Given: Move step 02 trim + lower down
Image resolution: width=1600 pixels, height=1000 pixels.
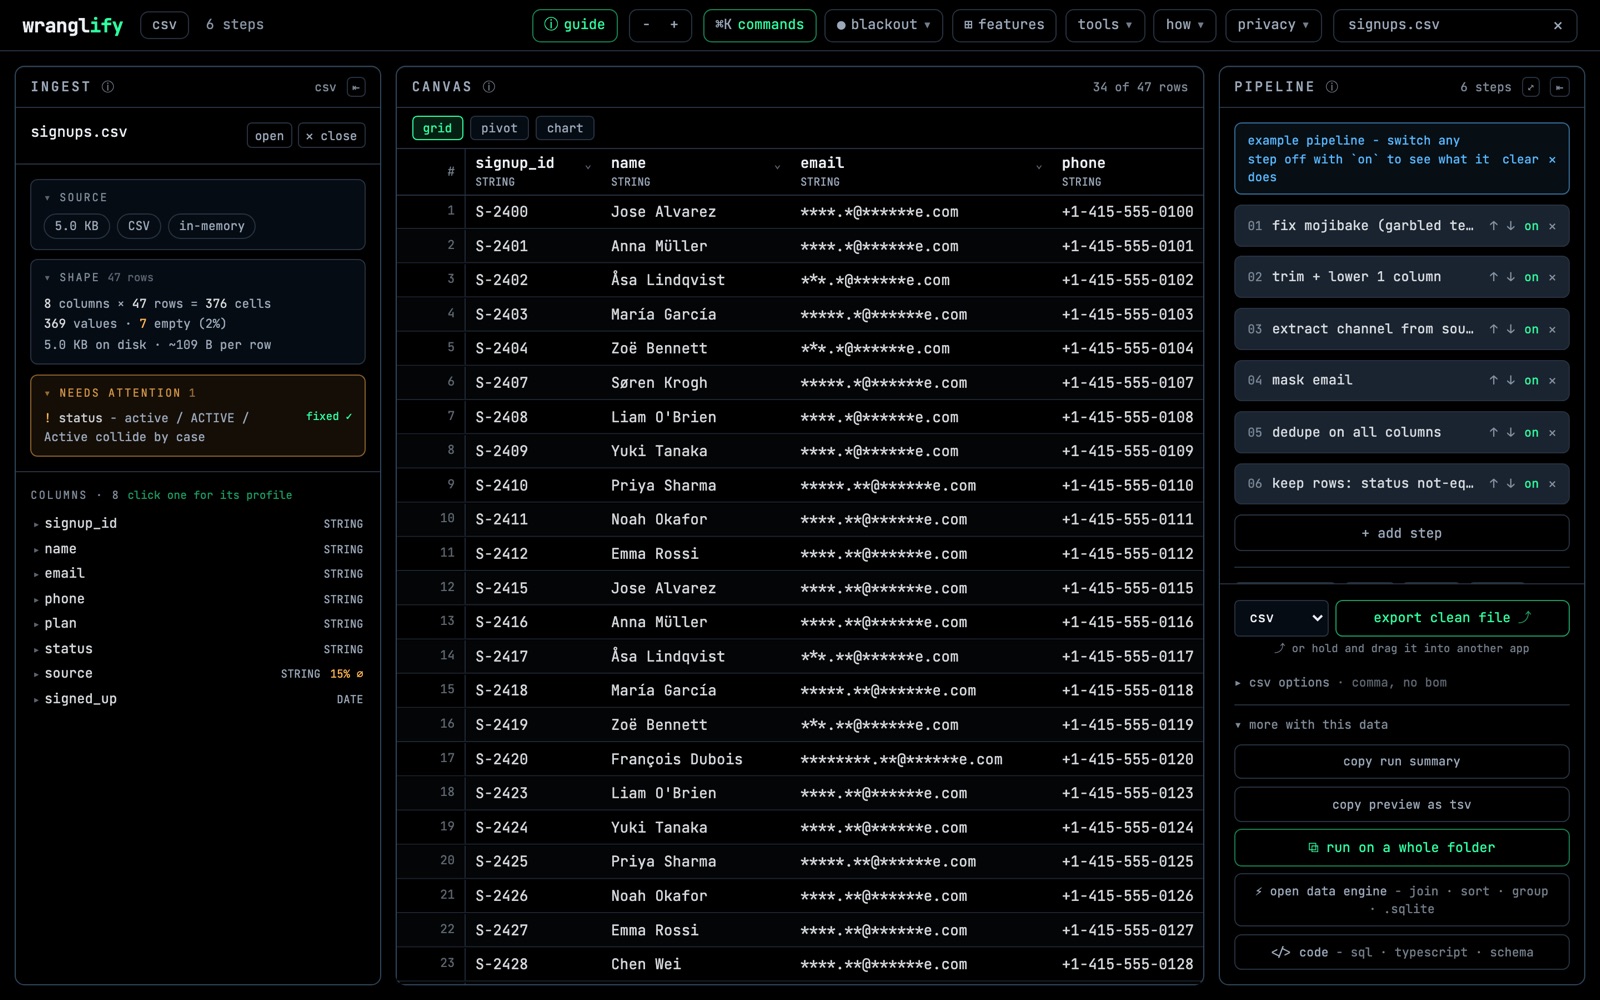Looking at the screenshot, I should 1511,277.
